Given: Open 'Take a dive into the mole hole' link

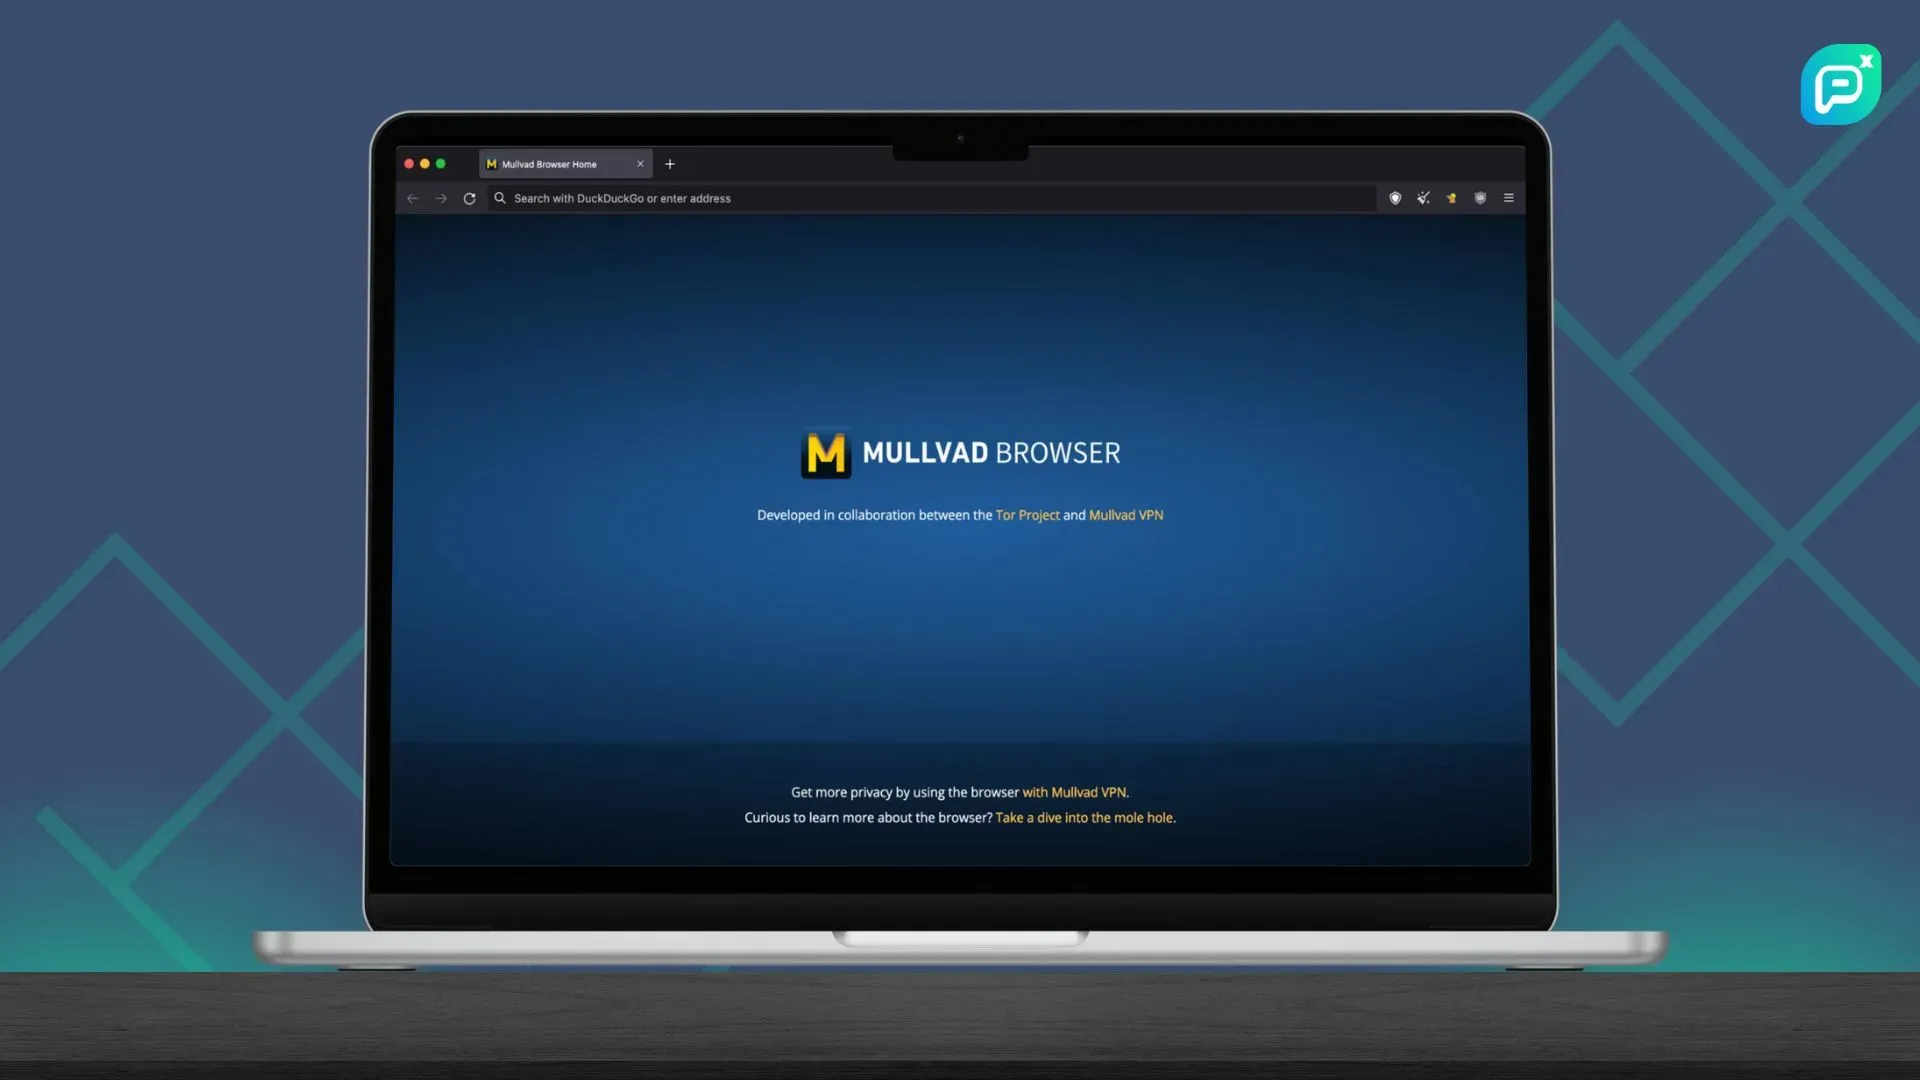Looking at the screenshot, I should pos(1085,818).
